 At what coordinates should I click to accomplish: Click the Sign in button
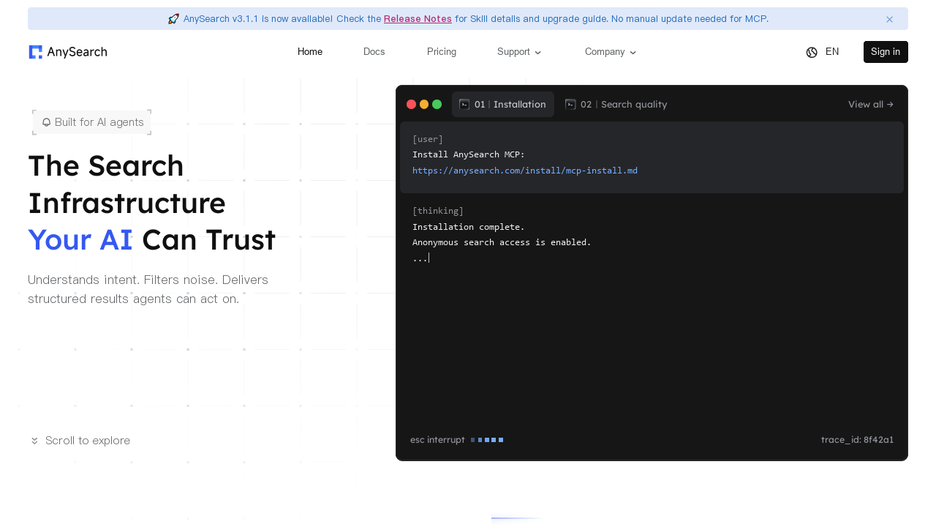885,52
